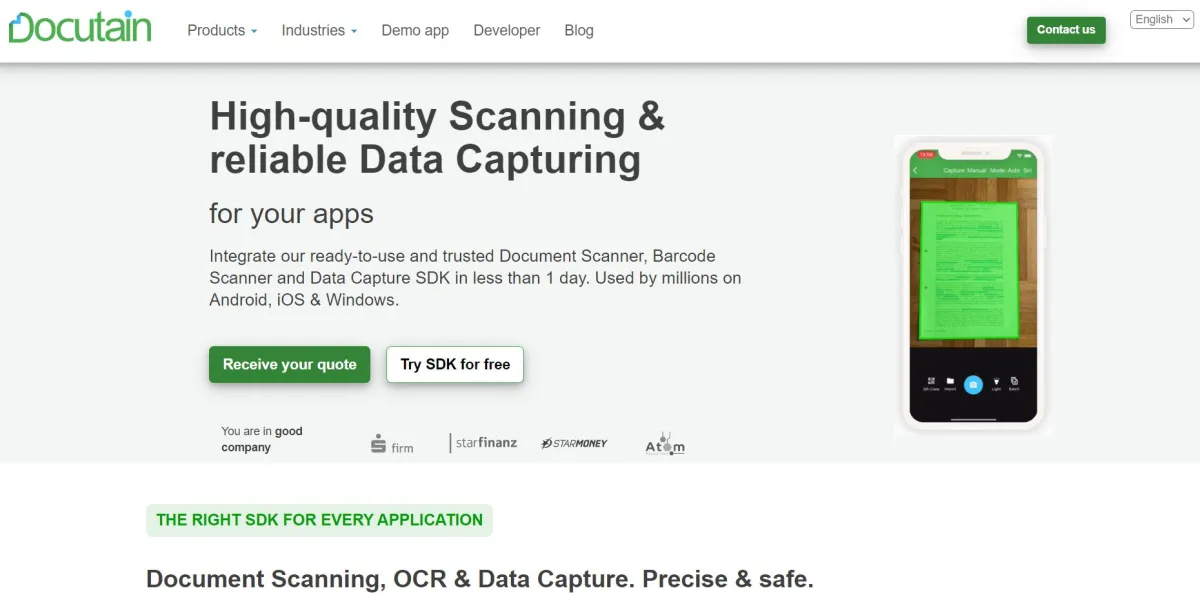The height and width of the screenshot is (595, 1200).
Task: Open the Blog page from the menu
Action: pyautogui.click(x=578, y=30)
